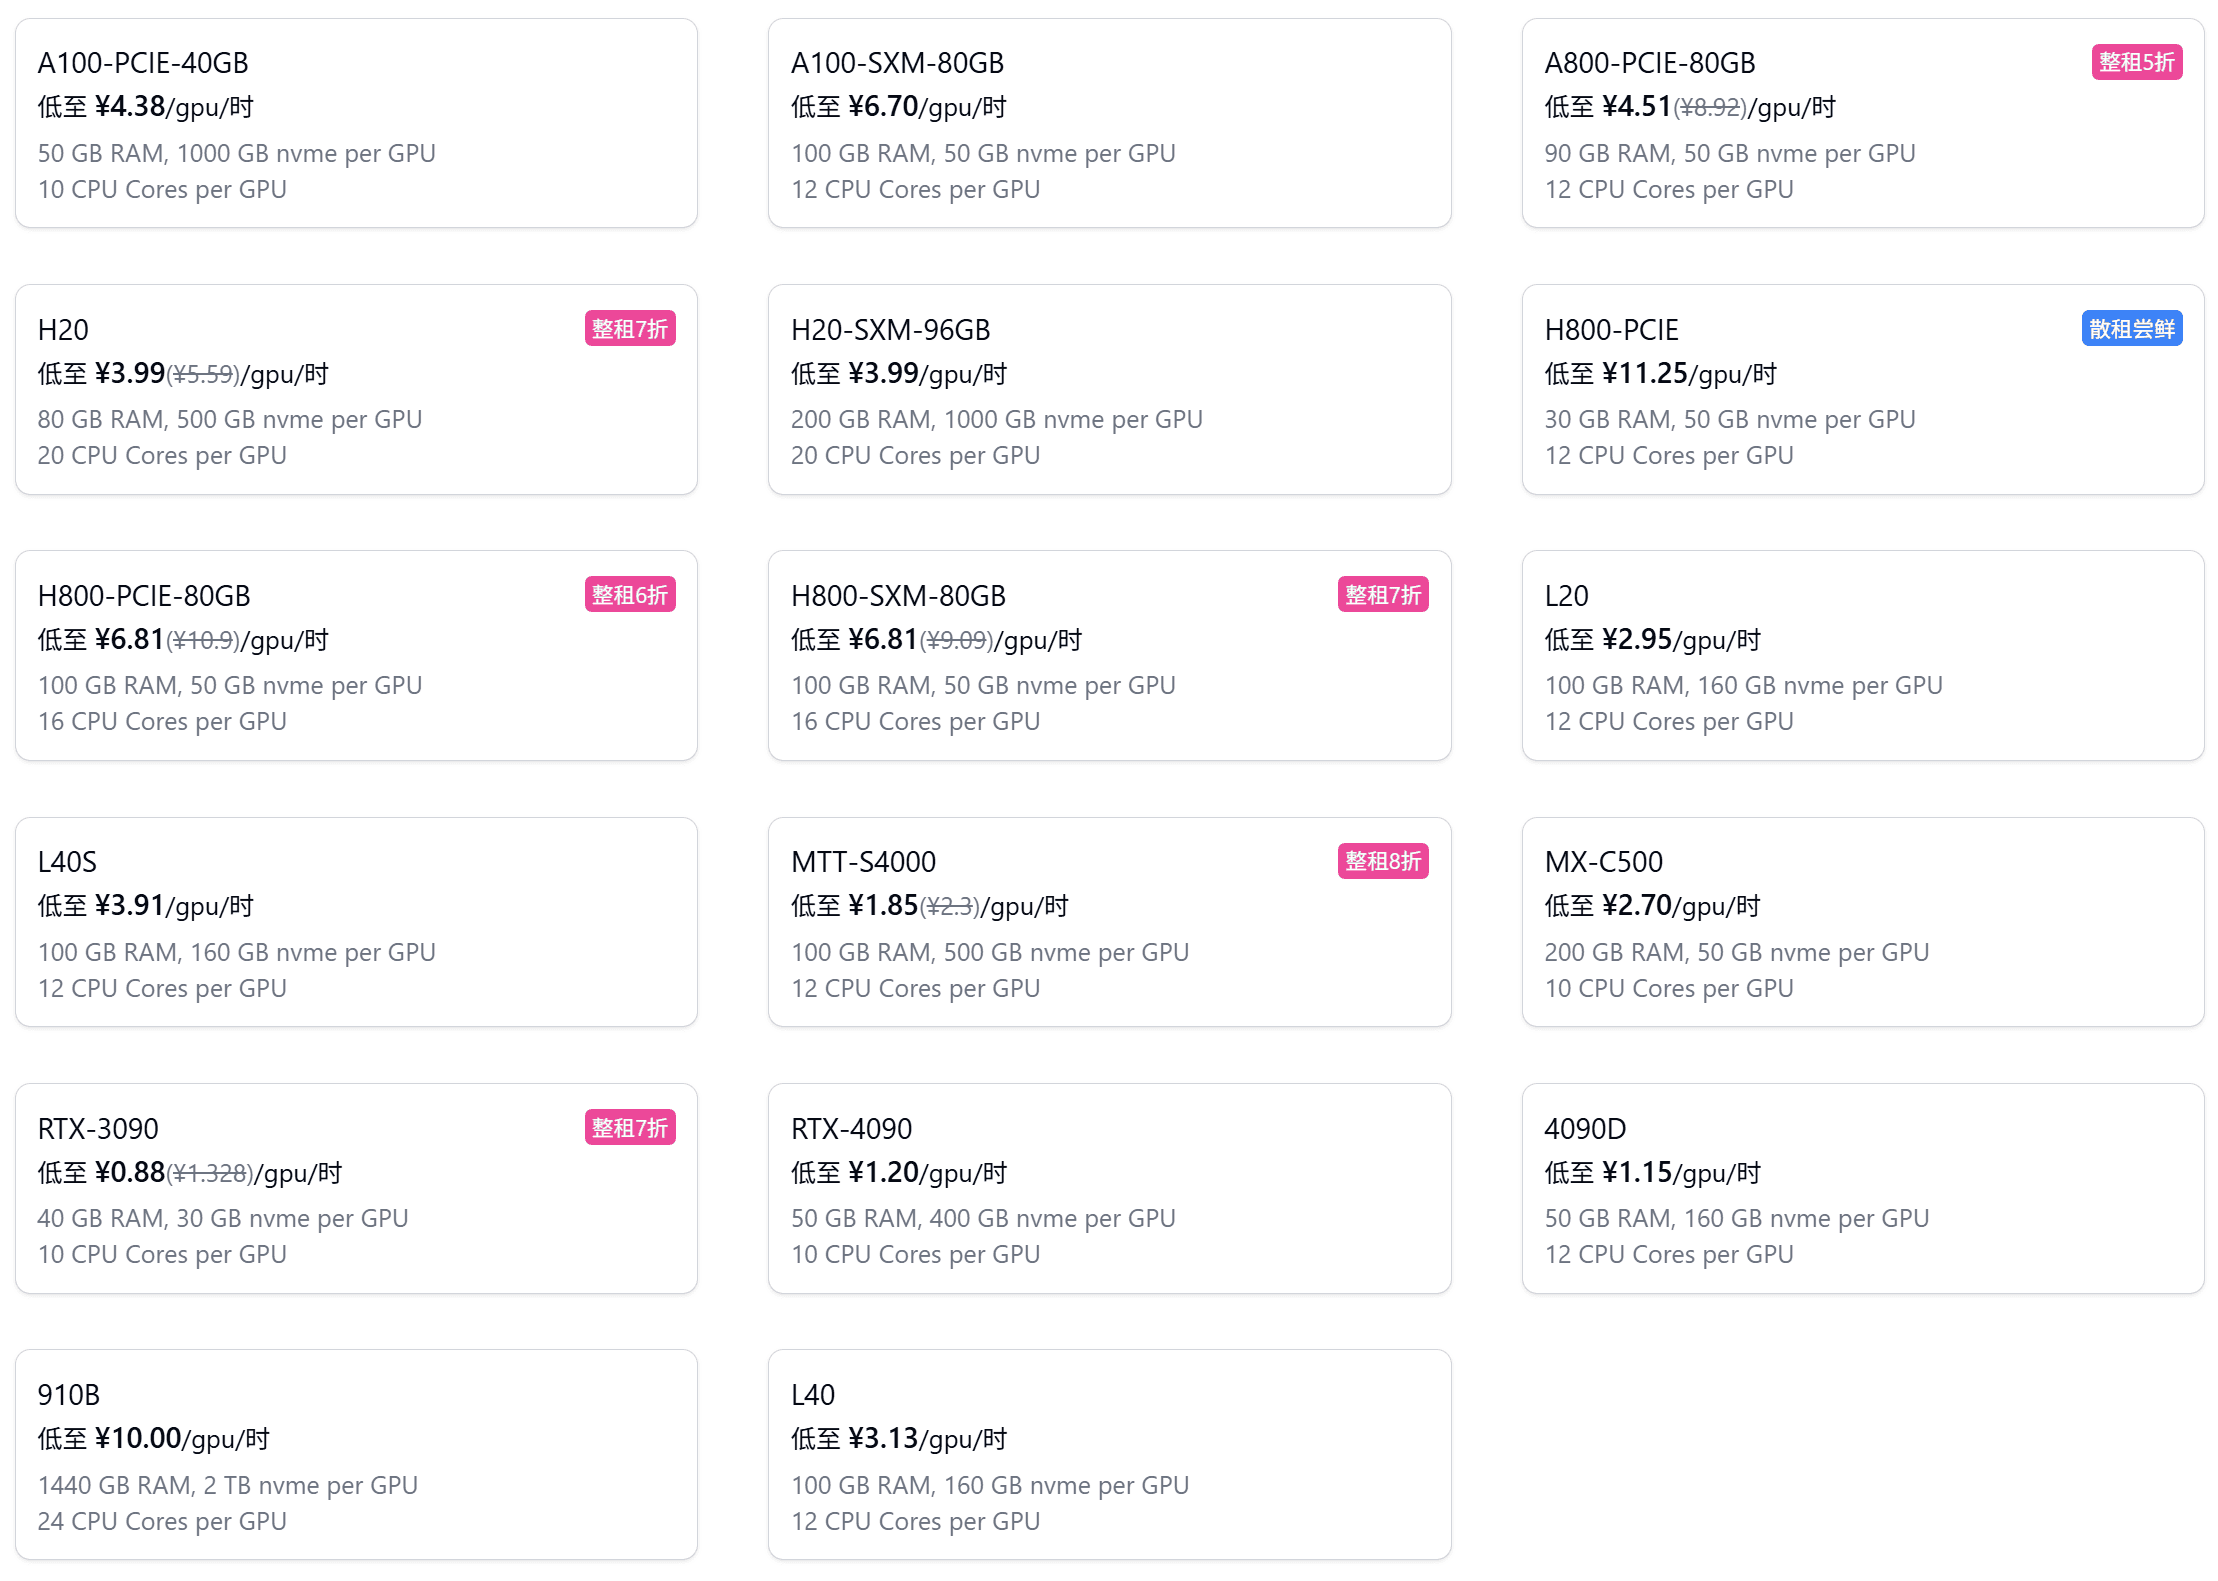Select the A100-SXM-80GB pricing card
2218x1581 pixels.
(1109, 123)
